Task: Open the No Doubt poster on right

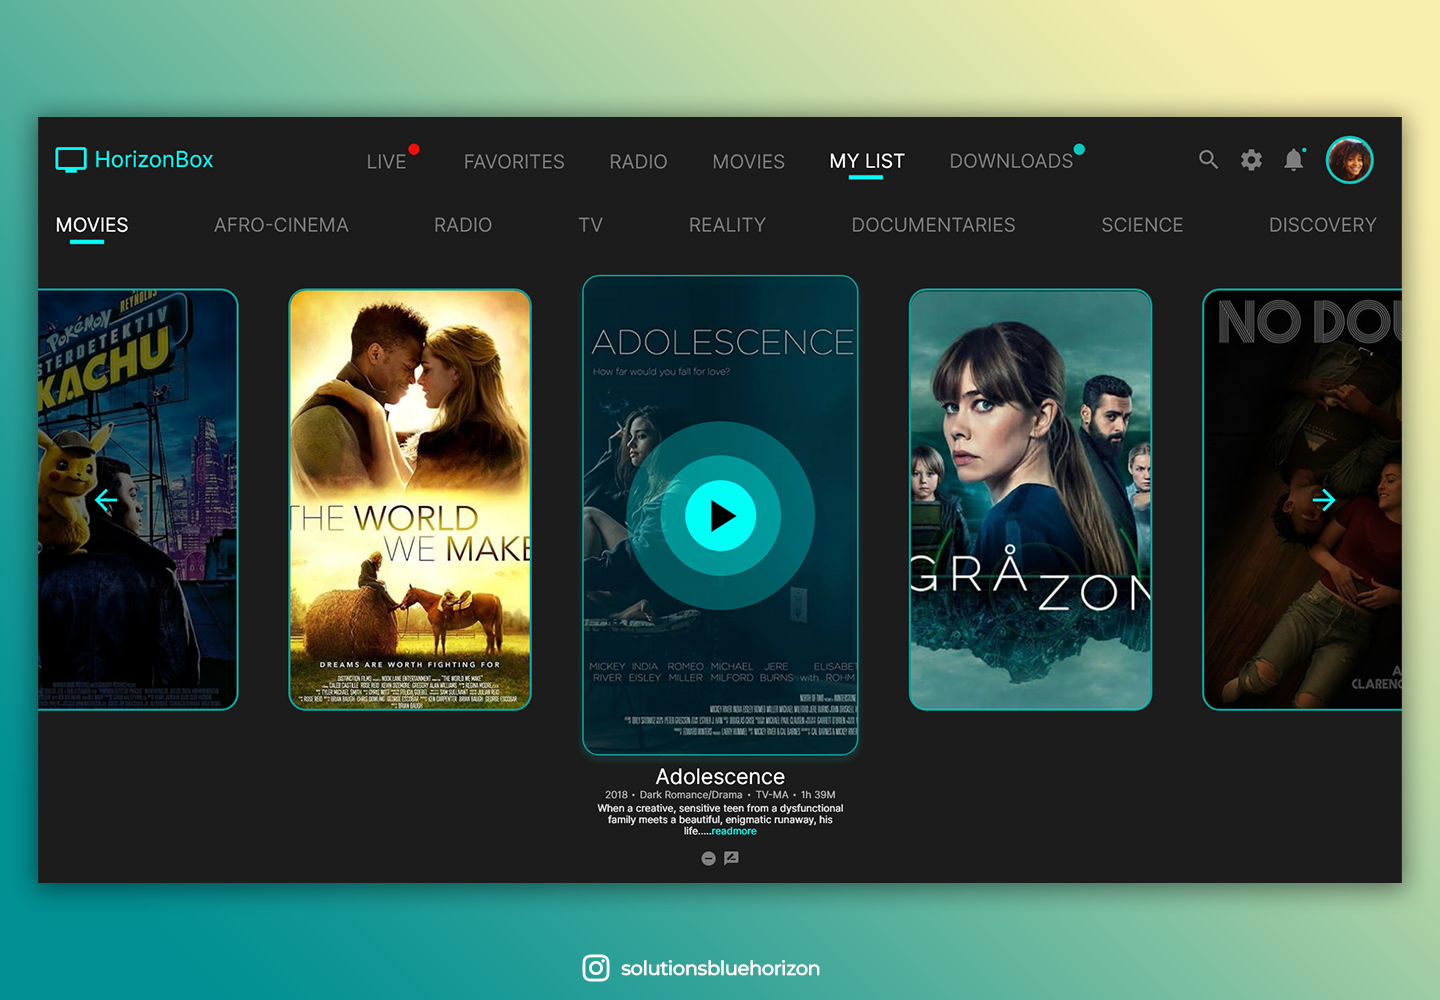Action: click(x=1302, y=500)
